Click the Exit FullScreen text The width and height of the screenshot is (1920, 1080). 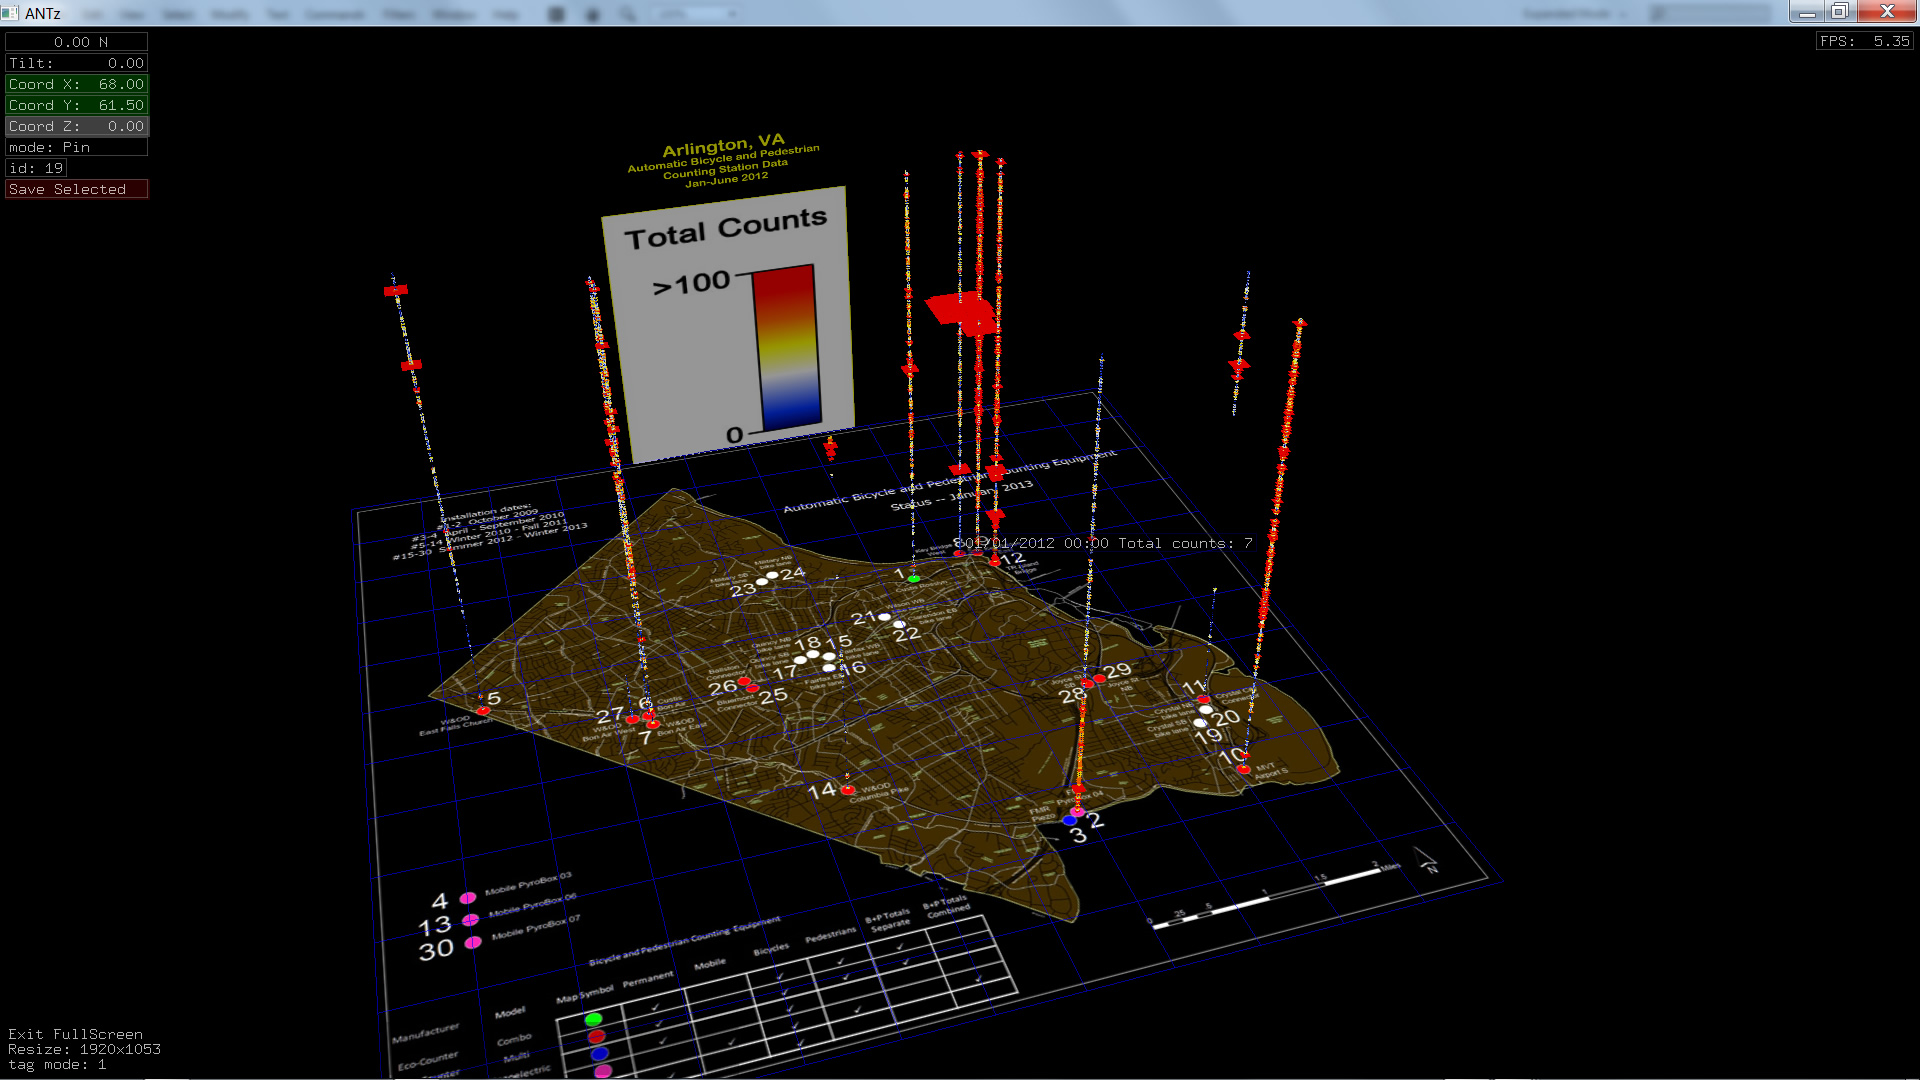click(75, 1034)
